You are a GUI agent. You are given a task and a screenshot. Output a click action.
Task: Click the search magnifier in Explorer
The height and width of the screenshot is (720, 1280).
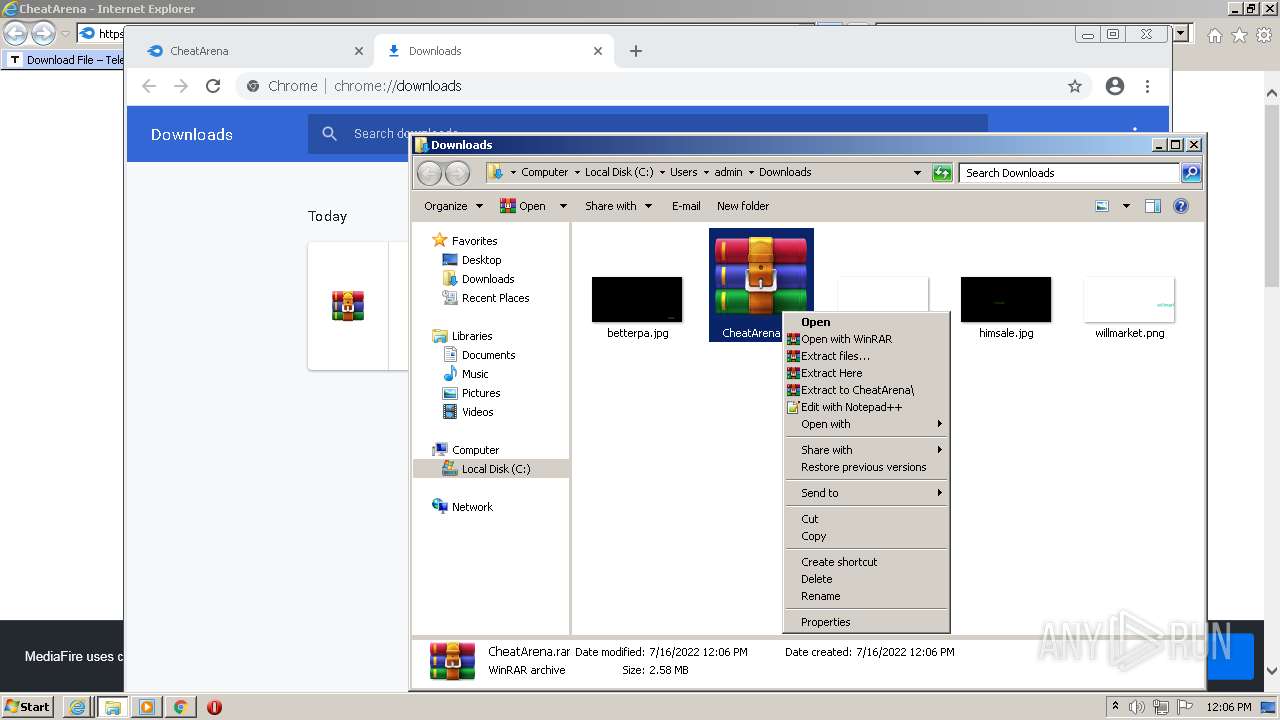1190,172
